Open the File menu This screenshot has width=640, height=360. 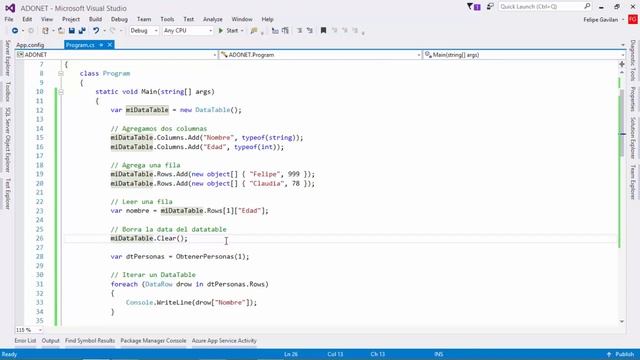click(9, 19)
